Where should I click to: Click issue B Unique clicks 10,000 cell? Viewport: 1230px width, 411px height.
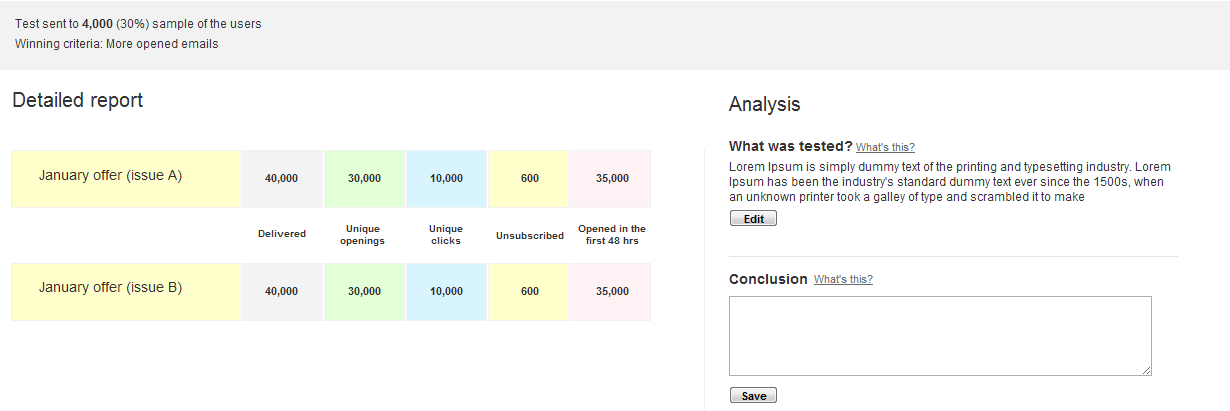pos(446,291)
